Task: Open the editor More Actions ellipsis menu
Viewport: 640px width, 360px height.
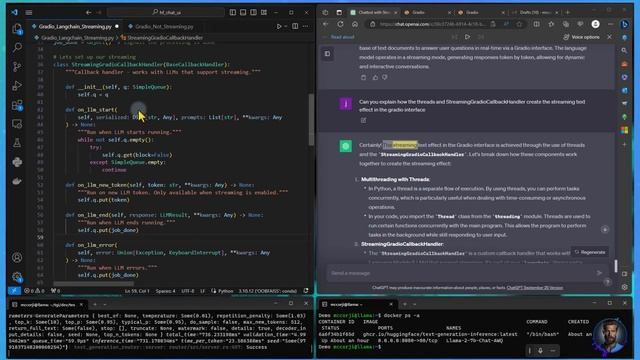Action: [306, 27]
